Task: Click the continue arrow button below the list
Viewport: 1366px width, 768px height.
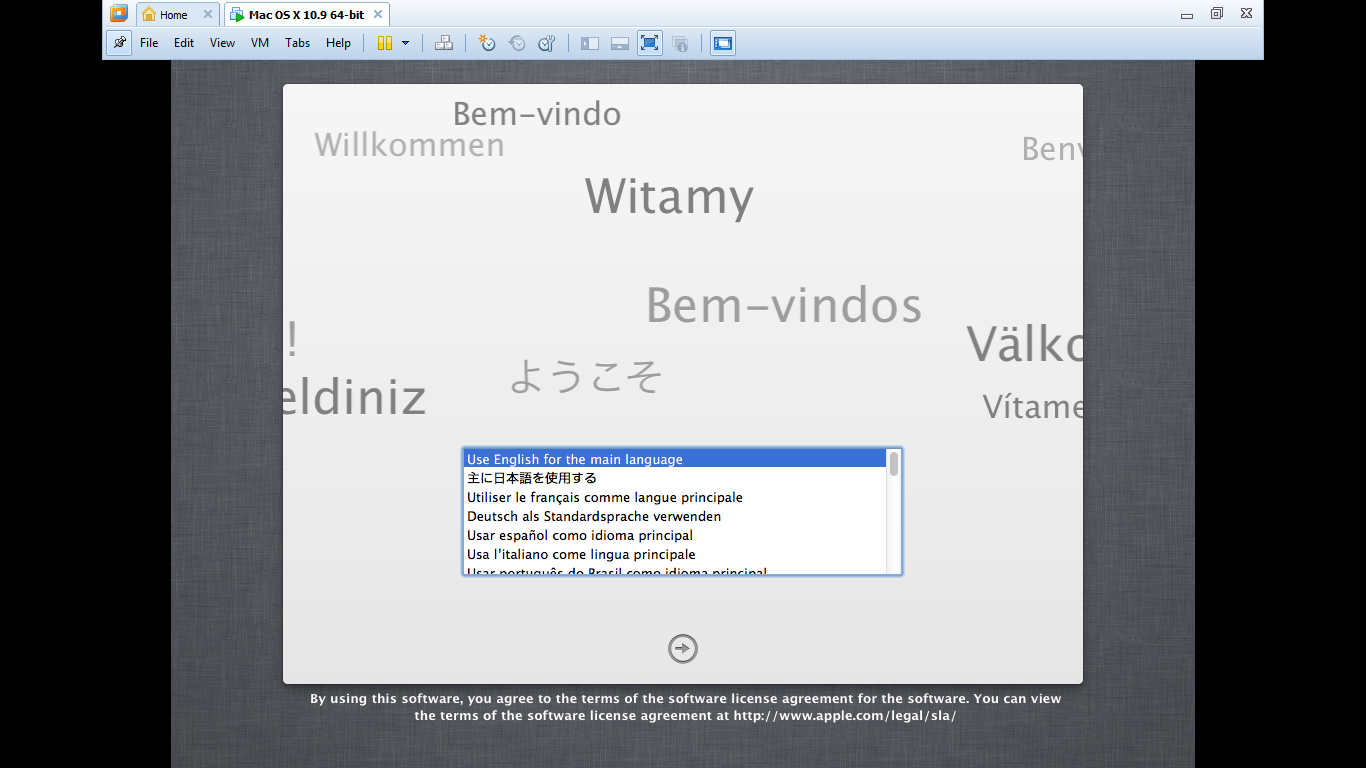Action: pos(683,649)
